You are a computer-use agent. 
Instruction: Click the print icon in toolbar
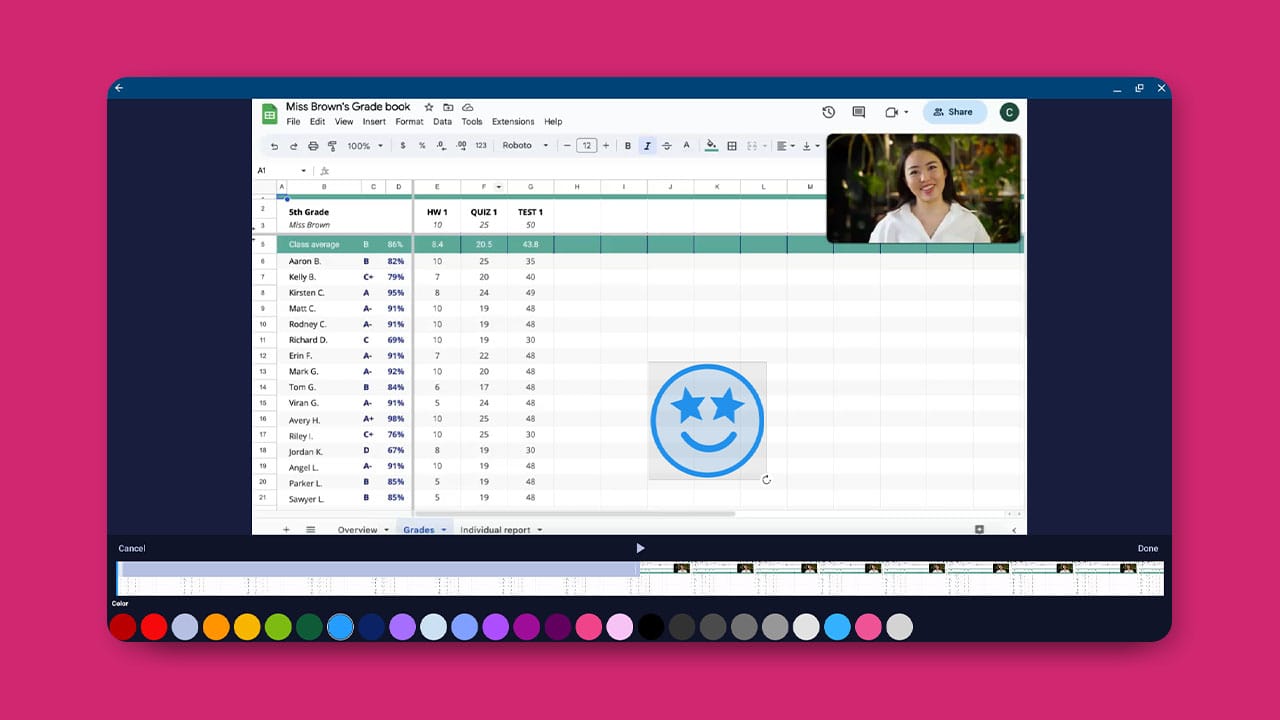click(313, 146)
